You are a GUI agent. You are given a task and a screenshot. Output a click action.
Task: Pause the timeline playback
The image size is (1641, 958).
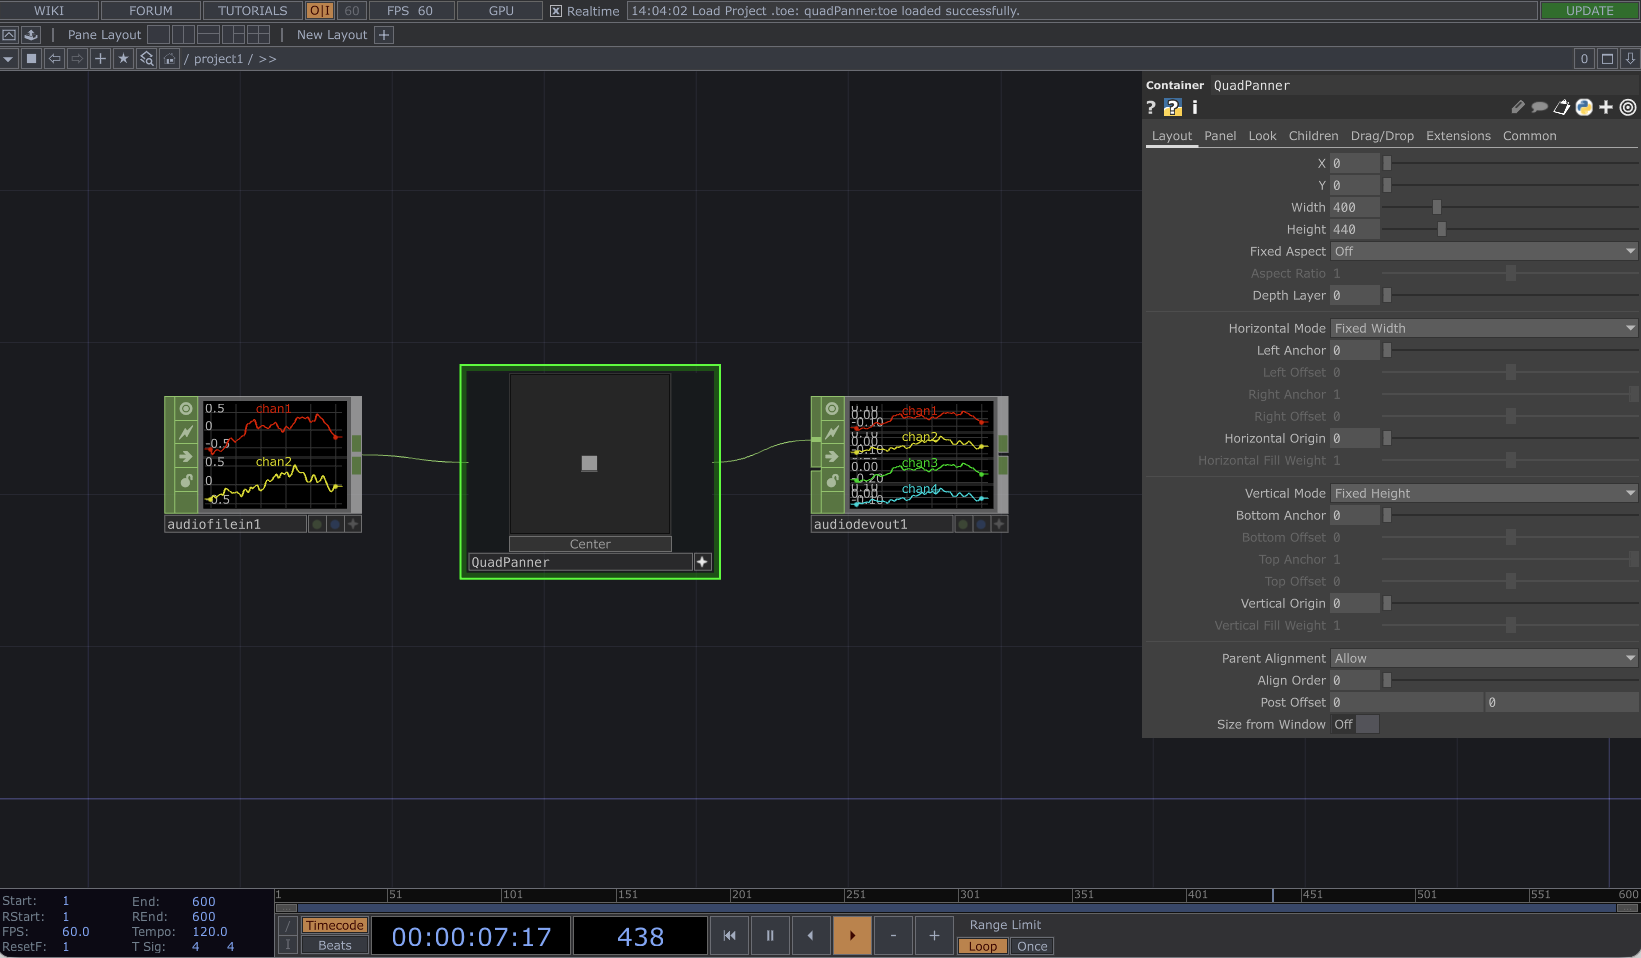tap(770, 936)
